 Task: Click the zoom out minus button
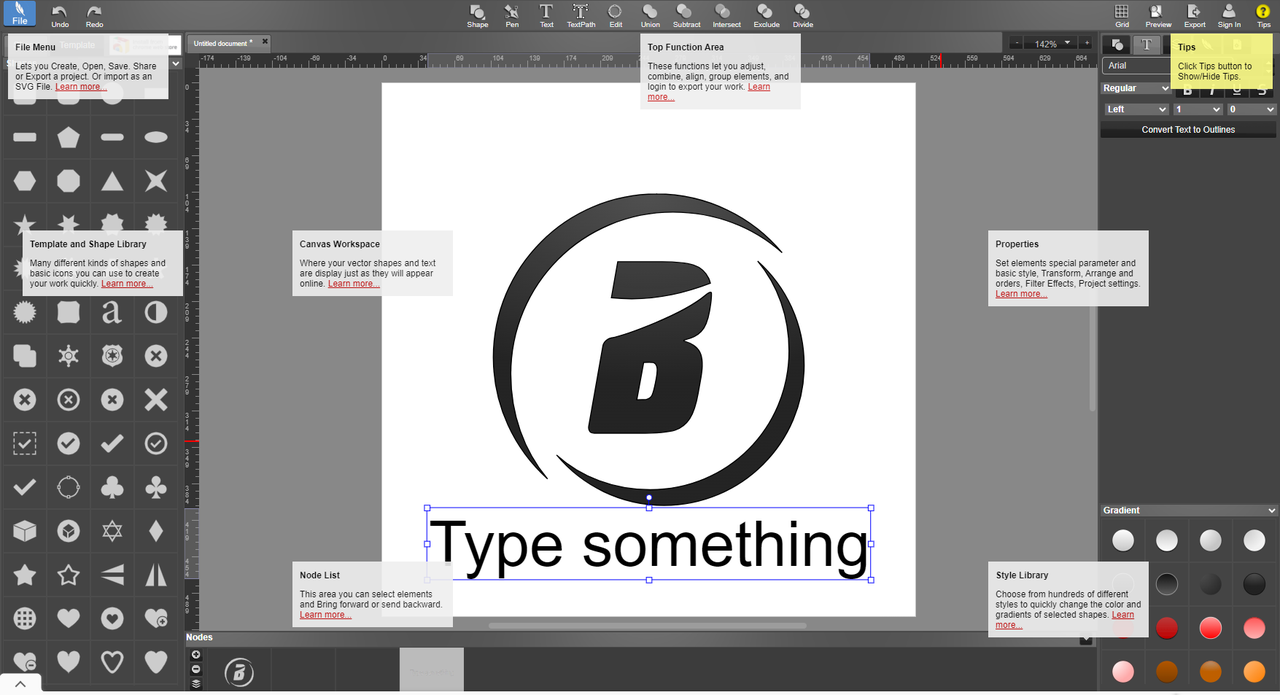click(1017, 43)
